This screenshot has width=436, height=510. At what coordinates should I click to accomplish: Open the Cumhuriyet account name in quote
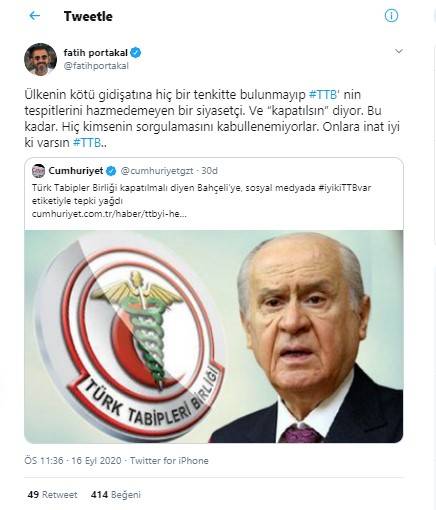click(76, 171)
